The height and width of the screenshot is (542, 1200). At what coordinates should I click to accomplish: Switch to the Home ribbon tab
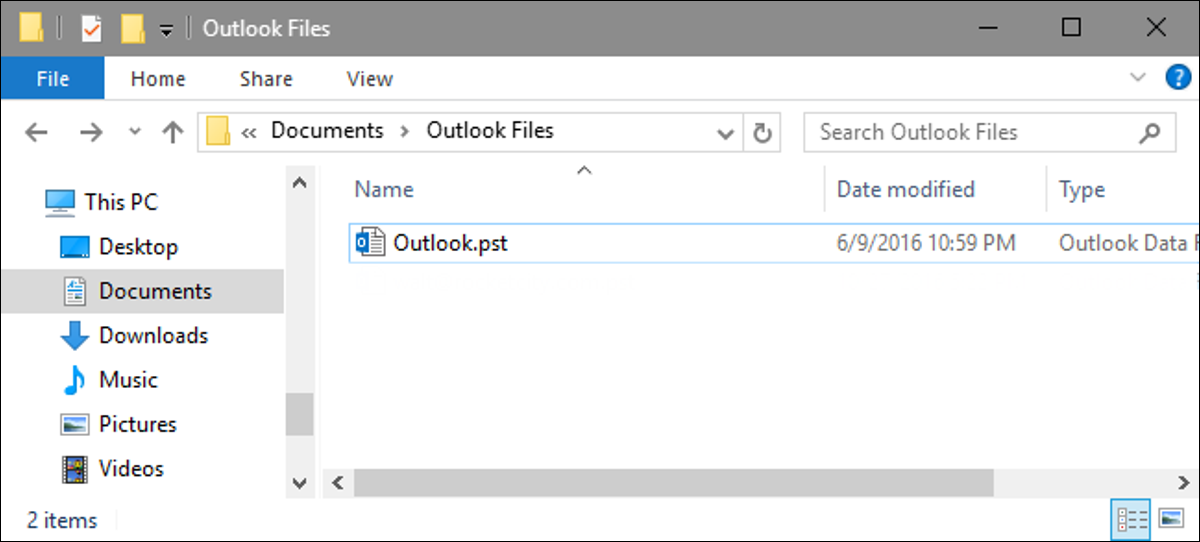tap(158, 79)
